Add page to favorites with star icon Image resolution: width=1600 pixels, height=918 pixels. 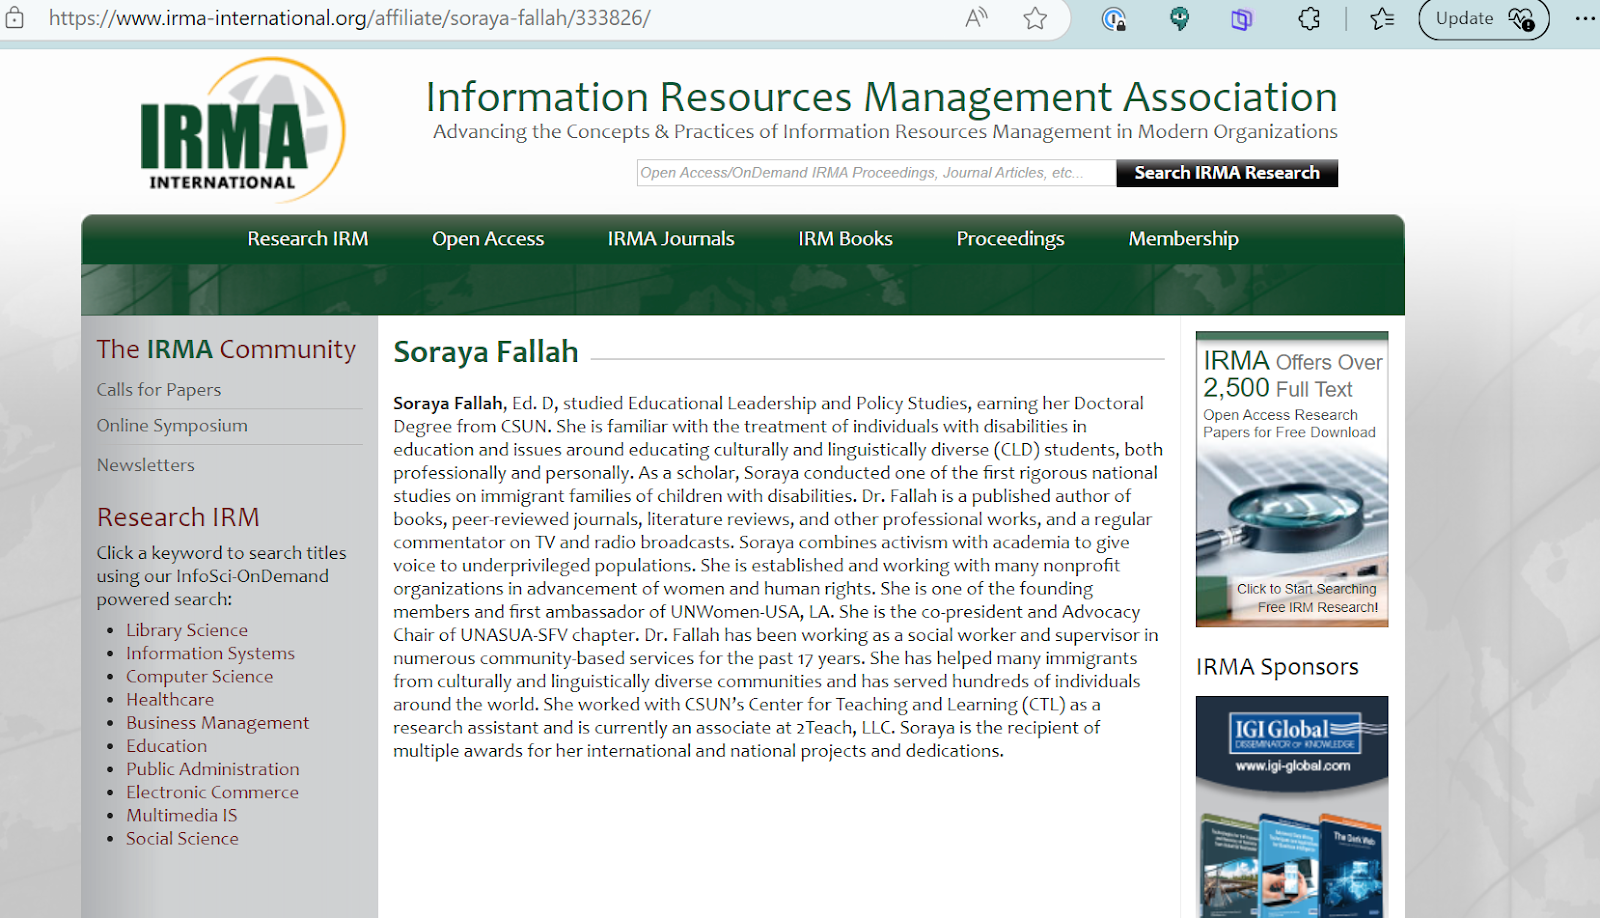point(1035,18)
